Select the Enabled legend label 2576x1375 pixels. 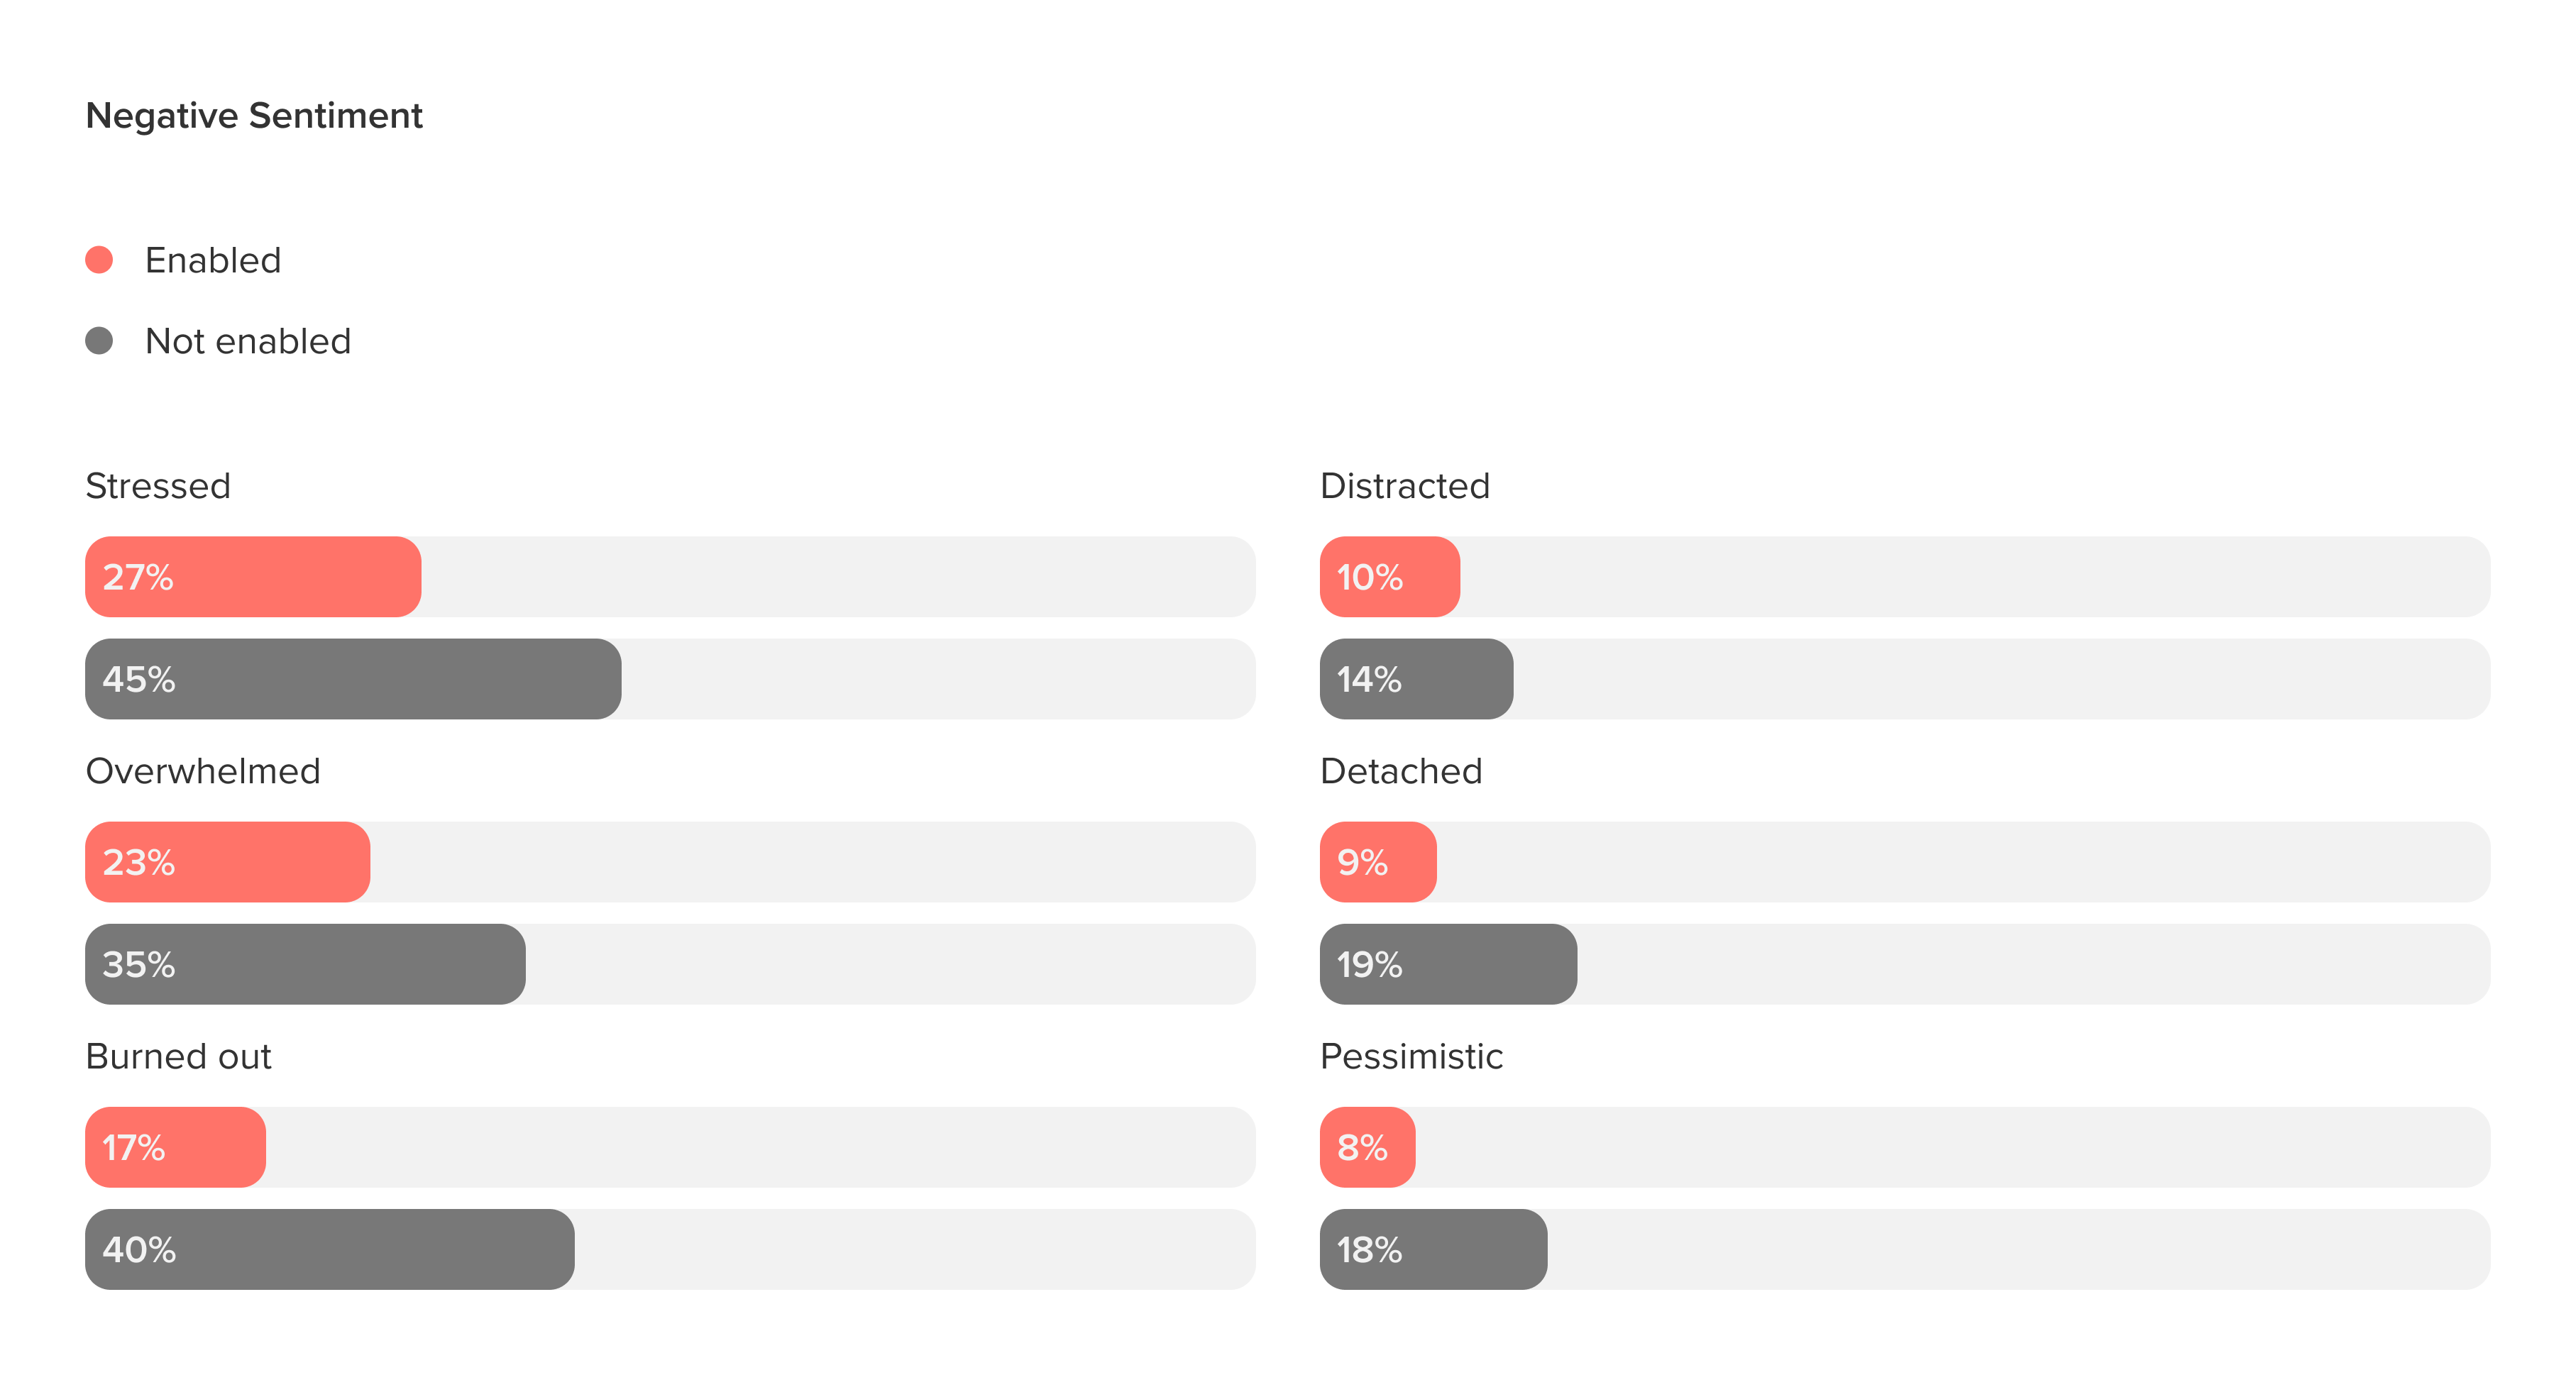click(x=213, y=260)
